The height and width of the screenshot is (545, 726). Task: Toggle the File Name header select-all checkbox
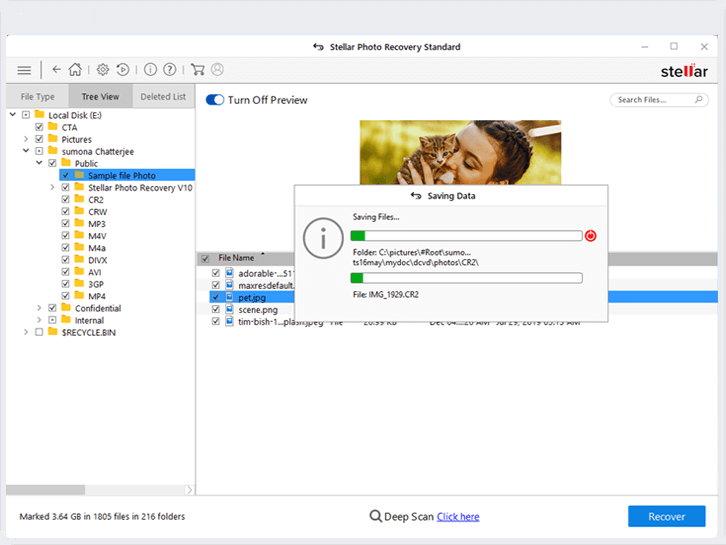205,258
